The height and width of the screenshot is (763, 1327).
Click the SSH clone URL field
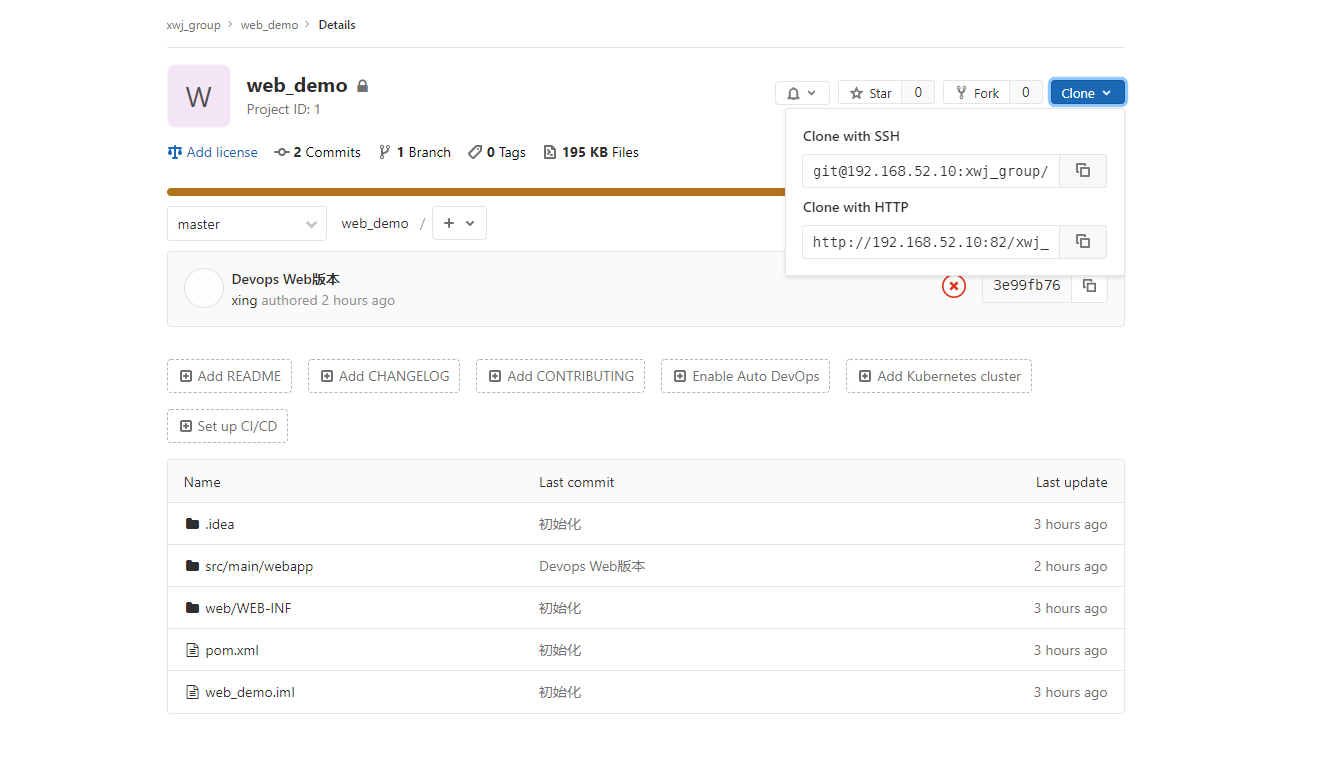(931, 171)
